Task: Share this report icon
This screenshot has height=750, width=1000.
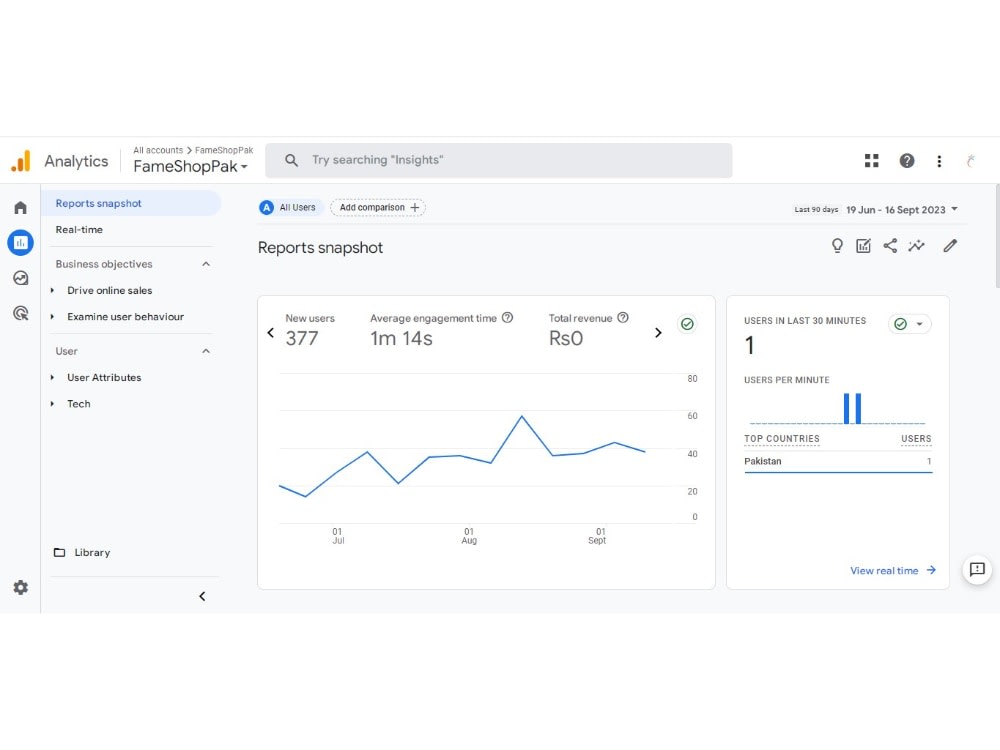Action: point(890,246)
